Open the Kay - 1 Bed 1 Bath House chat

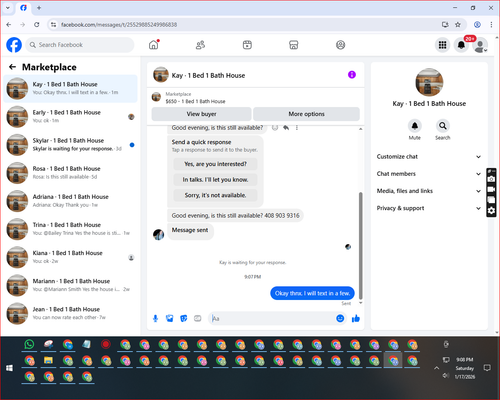[x=70, y=89]
